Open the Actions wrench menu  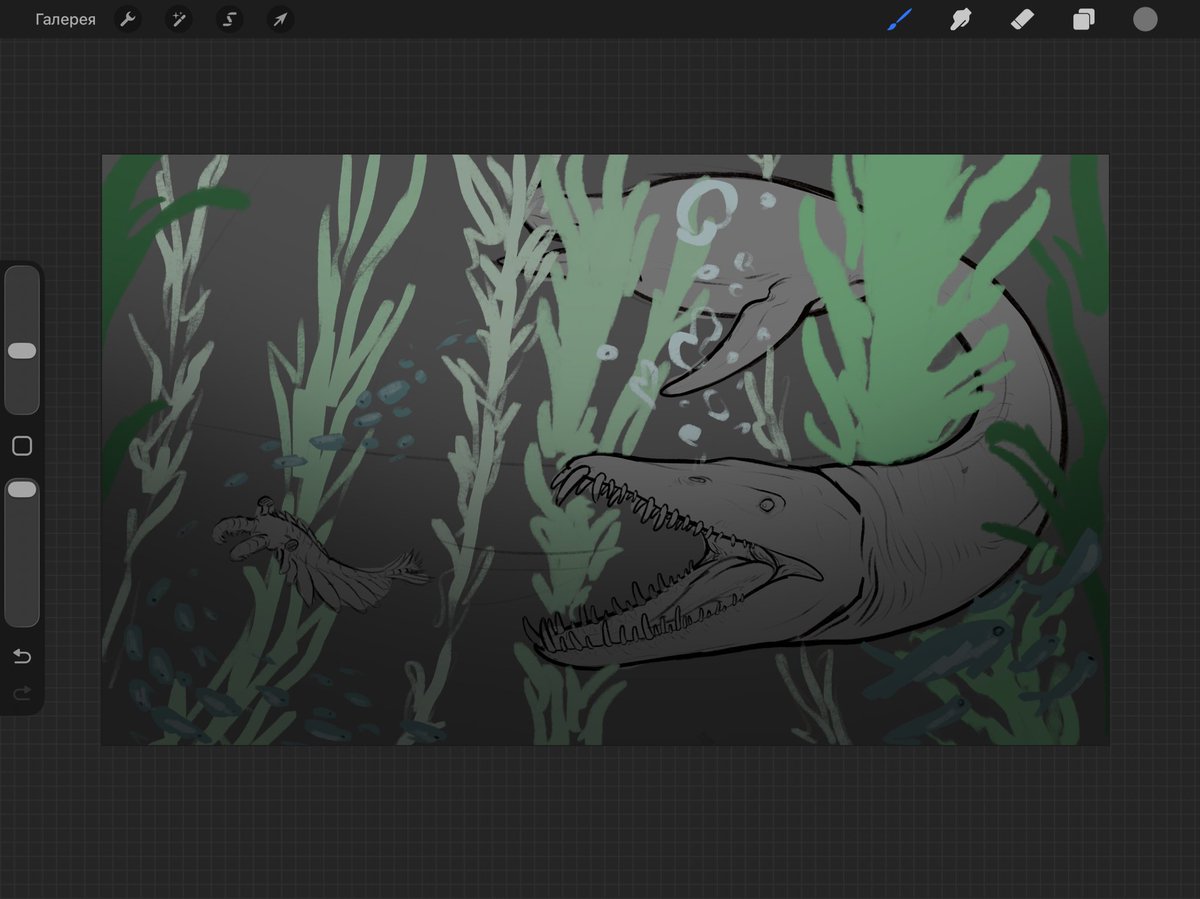(x=127, y=19)
